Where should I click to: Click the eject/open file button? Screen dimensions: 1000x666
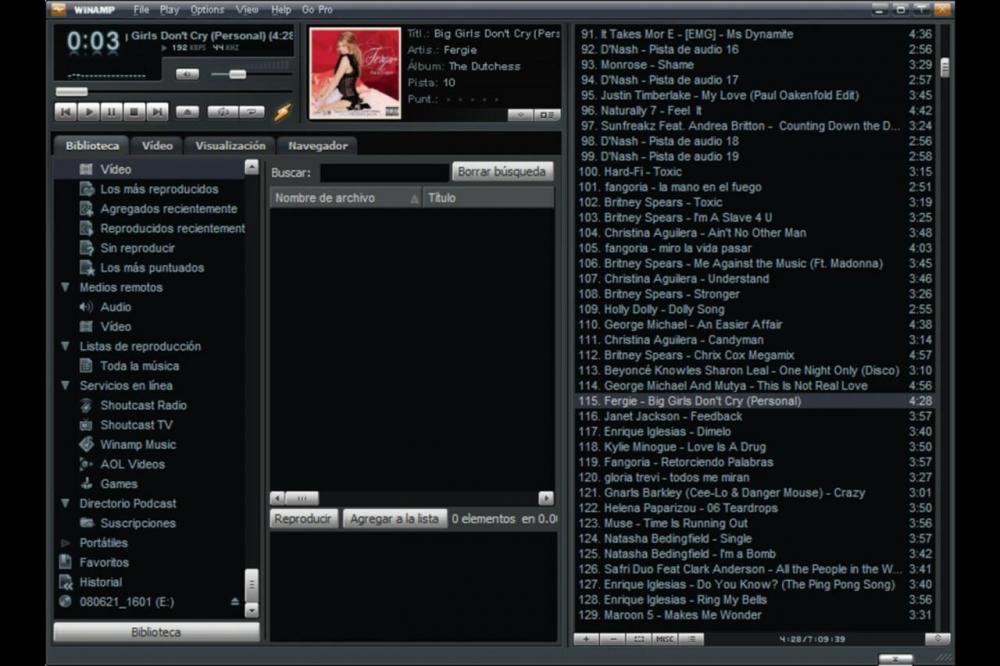[188, 112]
